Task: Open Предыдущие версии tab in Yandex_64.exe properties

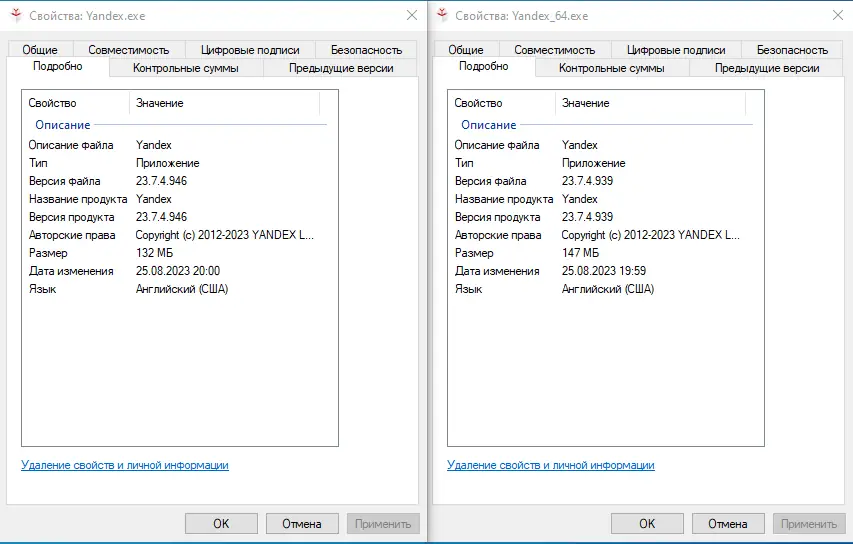Action: tap(767, 68)
